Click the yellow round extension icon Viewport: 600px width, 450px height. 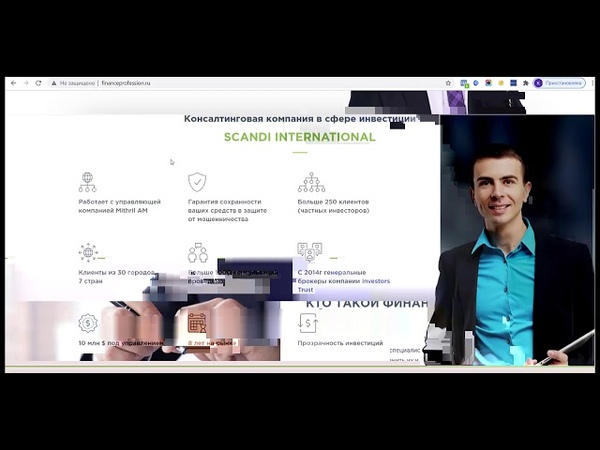[501, 83]
